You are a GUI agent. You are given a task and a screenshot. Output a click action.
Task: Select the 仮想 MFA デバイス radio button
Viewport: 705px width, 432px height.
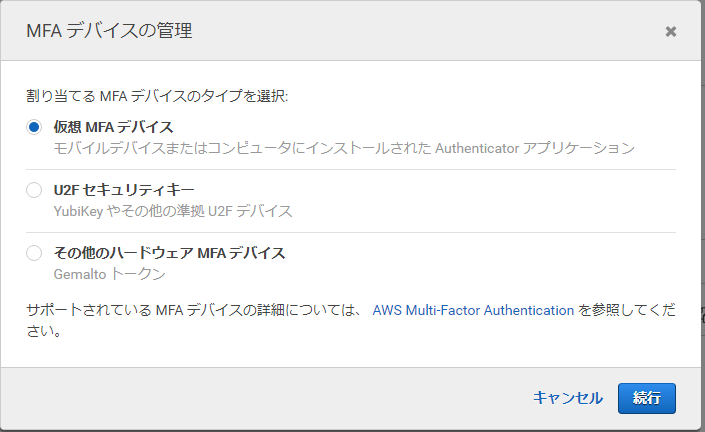(34, 127)
